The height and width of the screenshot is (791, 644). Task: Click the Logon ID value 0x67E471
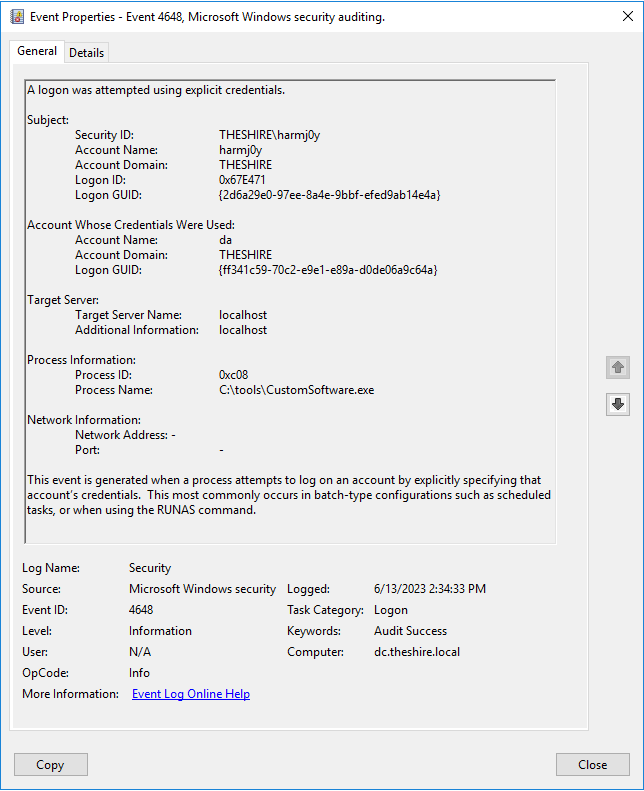pyautogui.click(x=242, y=180)
